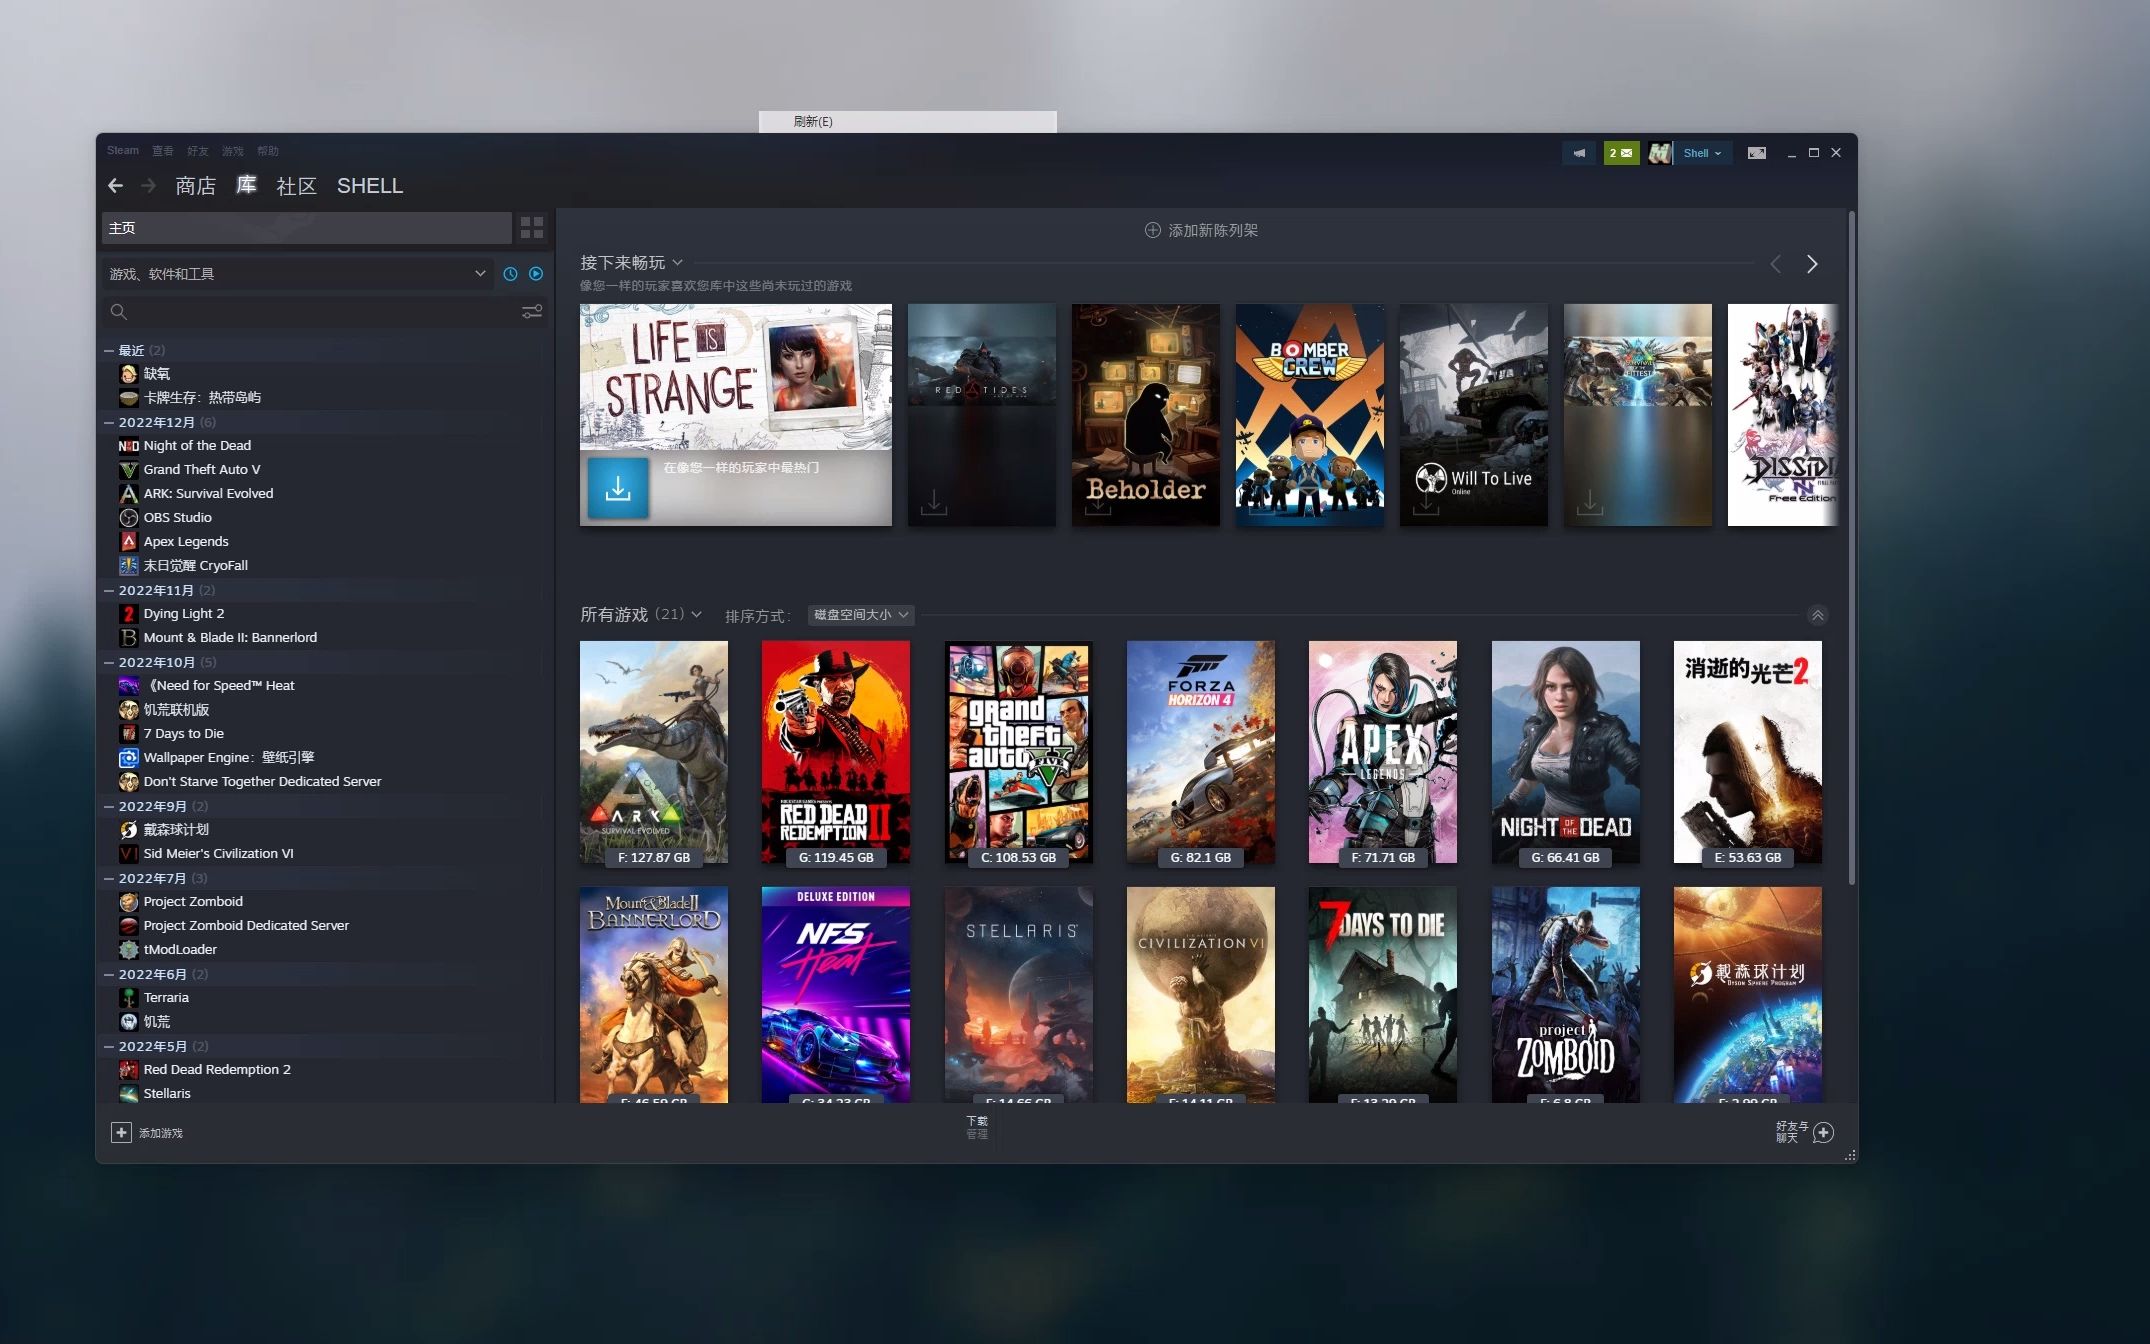Open the 查看 menu

tap(163, 151)
